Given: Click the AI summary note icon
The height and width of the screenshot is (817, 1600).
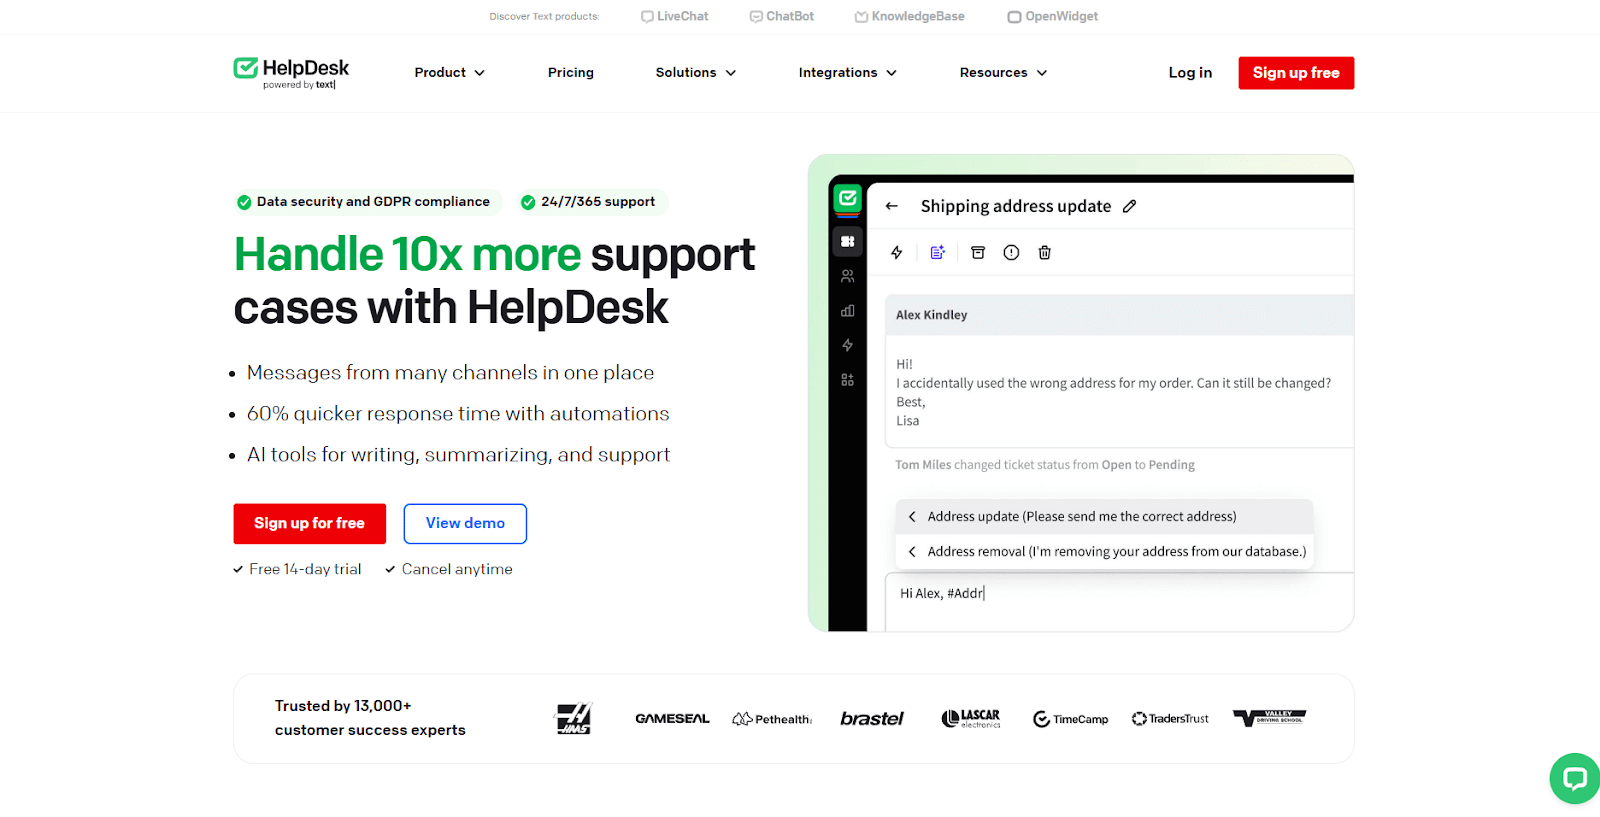Looking at the screenshot, I should [937, 253].
